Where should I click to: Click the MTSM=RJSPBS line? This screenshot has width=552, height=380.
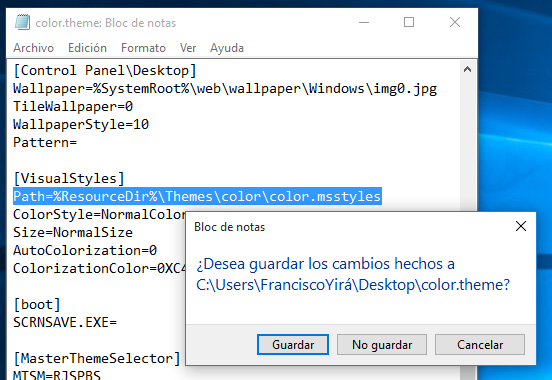(57, 375)
